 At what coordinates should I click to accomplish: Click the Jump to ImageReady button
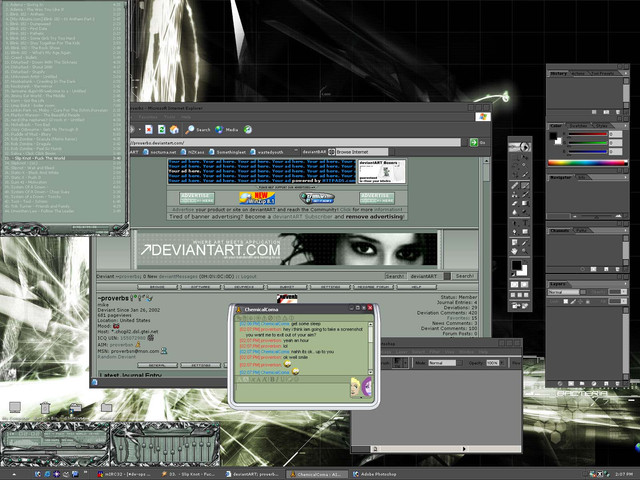(x=520, y=305)
